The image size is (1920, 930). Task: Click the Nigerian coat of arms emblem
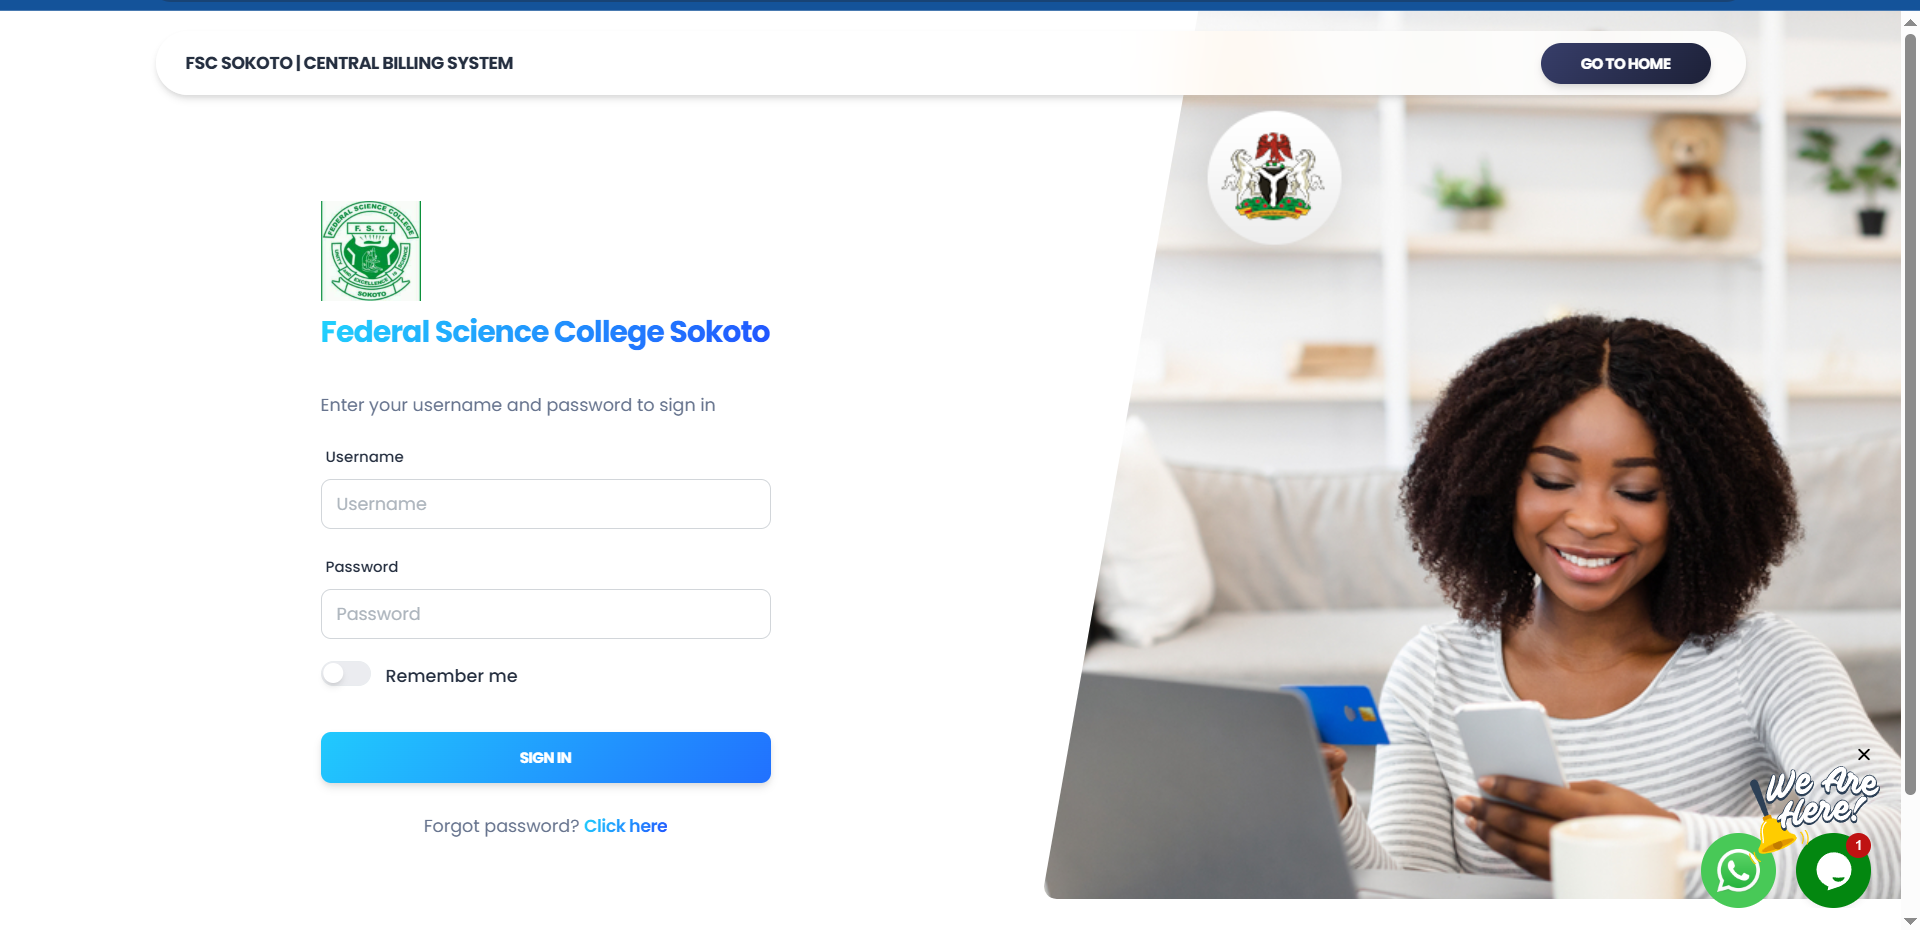pyautogui.click(x=1274, y=178)
